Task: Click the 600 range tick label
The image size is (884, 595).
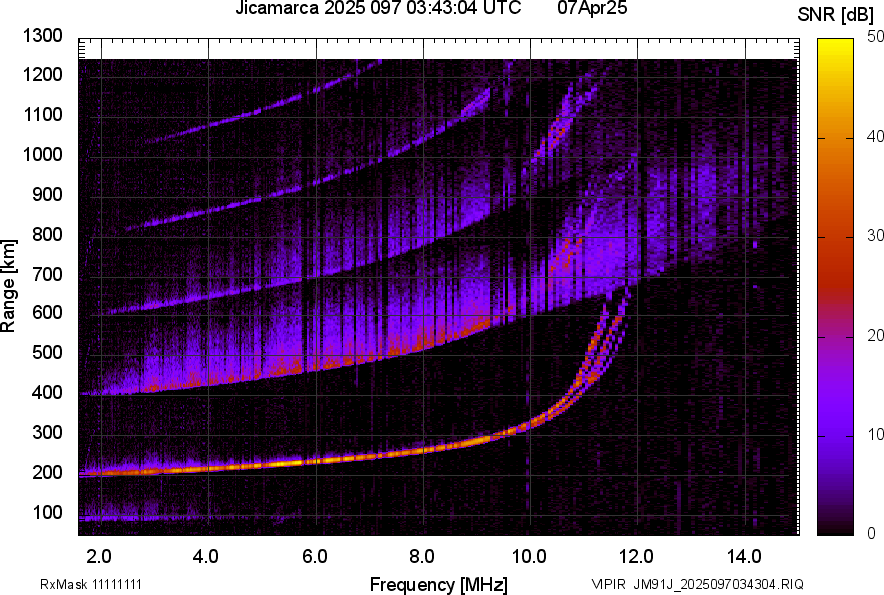Action: (x=47, y=312)
